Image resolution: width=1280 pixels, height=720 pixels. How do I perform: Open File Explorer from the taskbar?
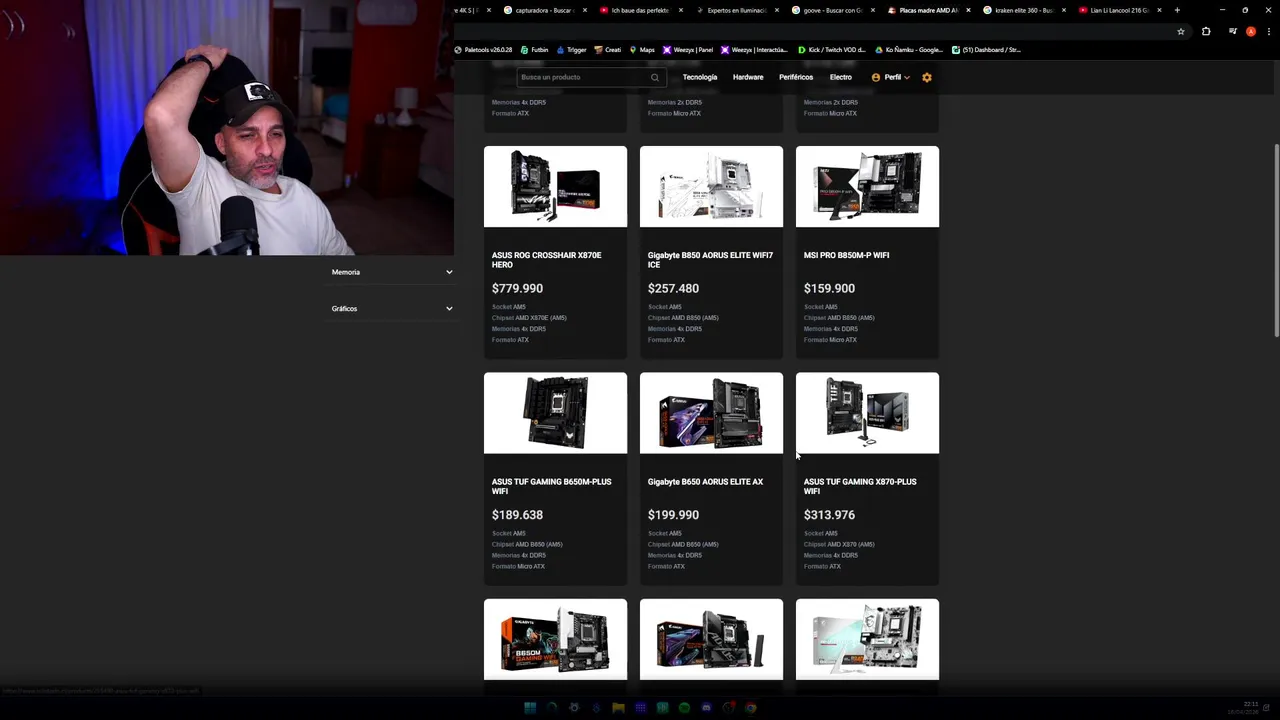tap(618, 707)
